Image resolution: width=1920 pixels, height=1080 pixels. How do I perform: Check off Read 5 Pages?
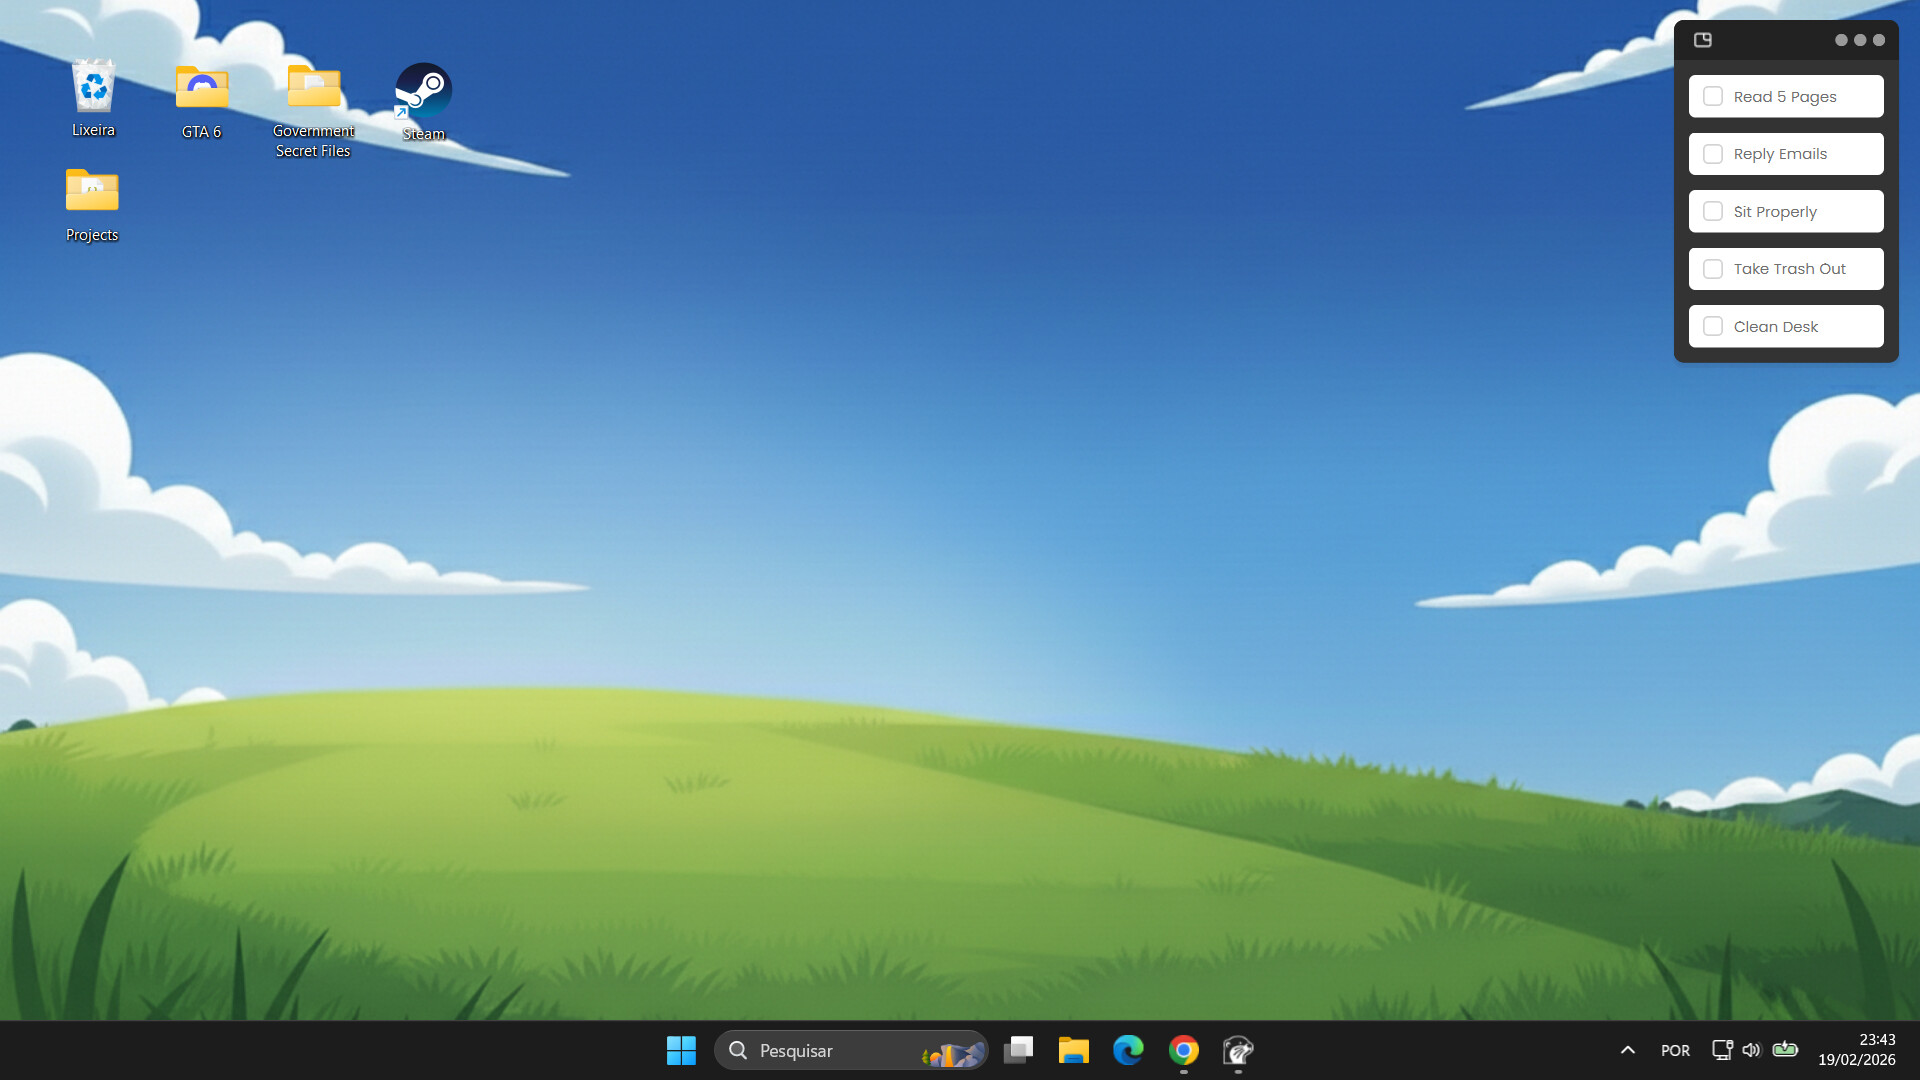click(x=1713, y=95)
